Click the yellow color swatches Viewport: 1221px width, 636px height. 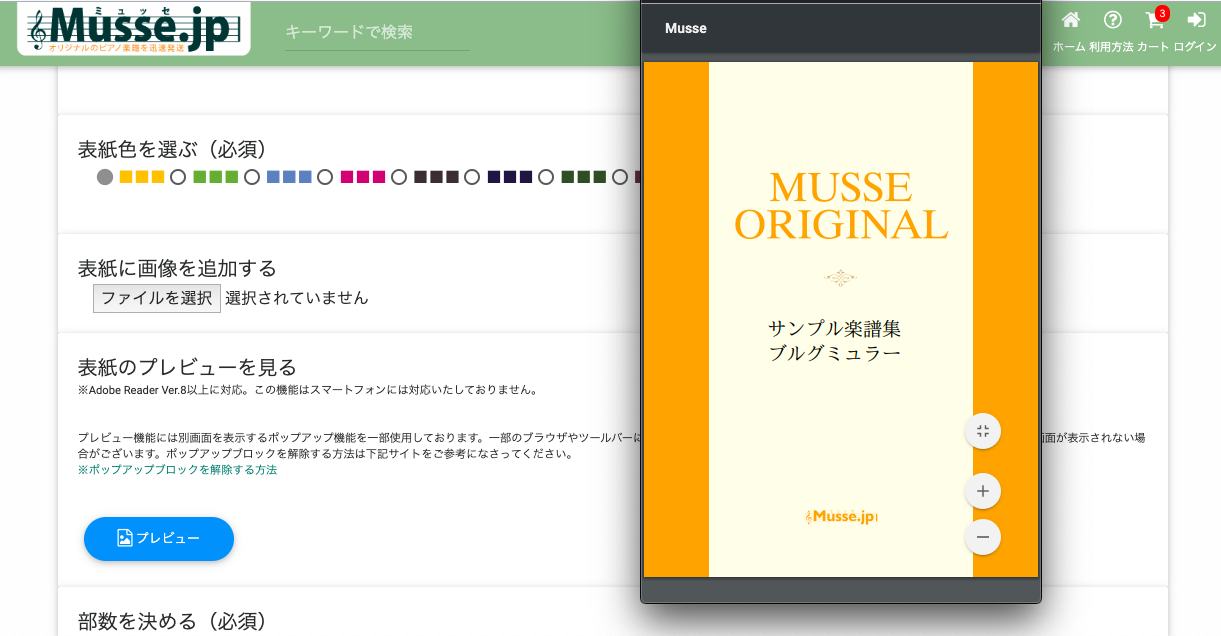[x=142, y=177]
